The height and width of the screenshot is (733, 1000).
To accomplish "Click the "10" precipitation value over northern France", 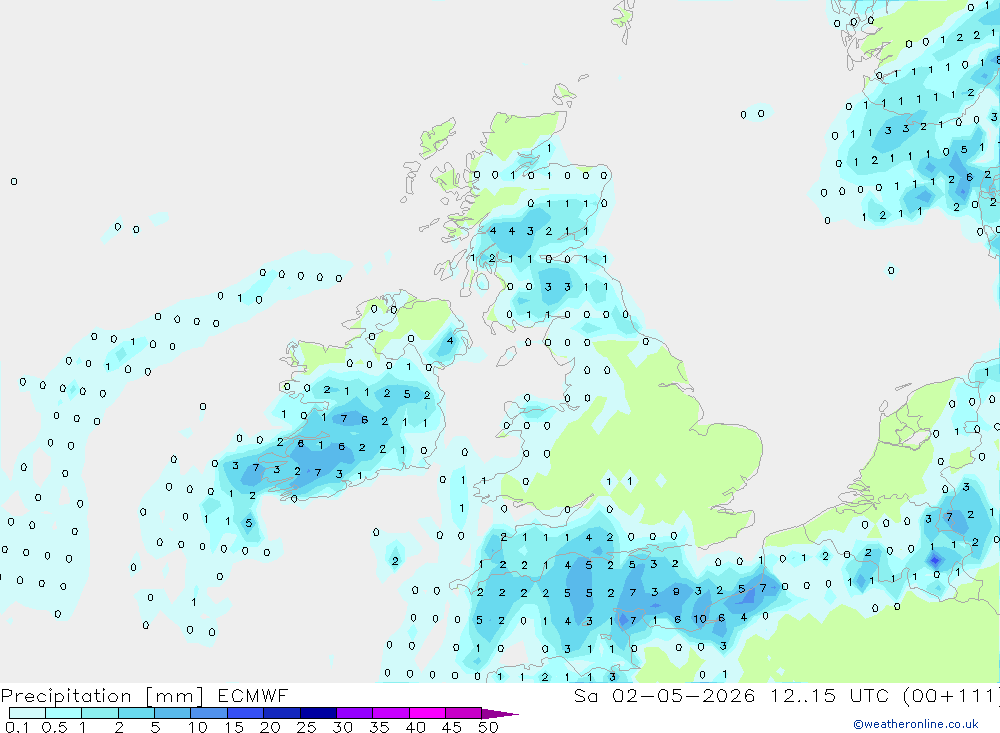I will click(x=700, y=619).
